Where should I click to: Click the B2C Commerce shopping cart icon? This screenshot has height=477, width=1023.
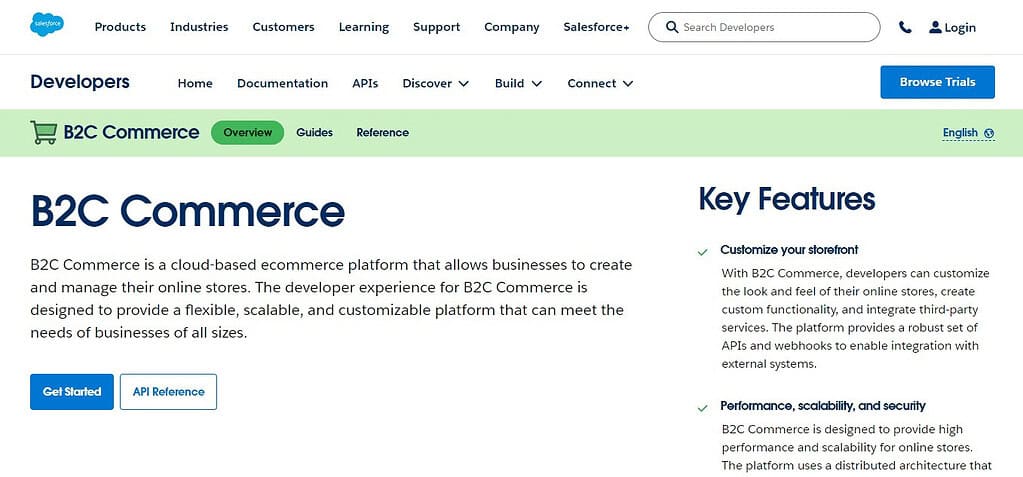43,132
